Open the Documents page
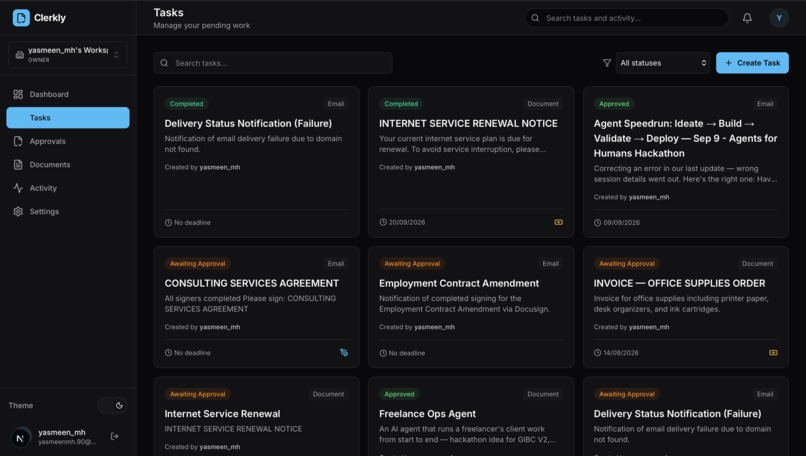806x456 pixels. (68, 165)
